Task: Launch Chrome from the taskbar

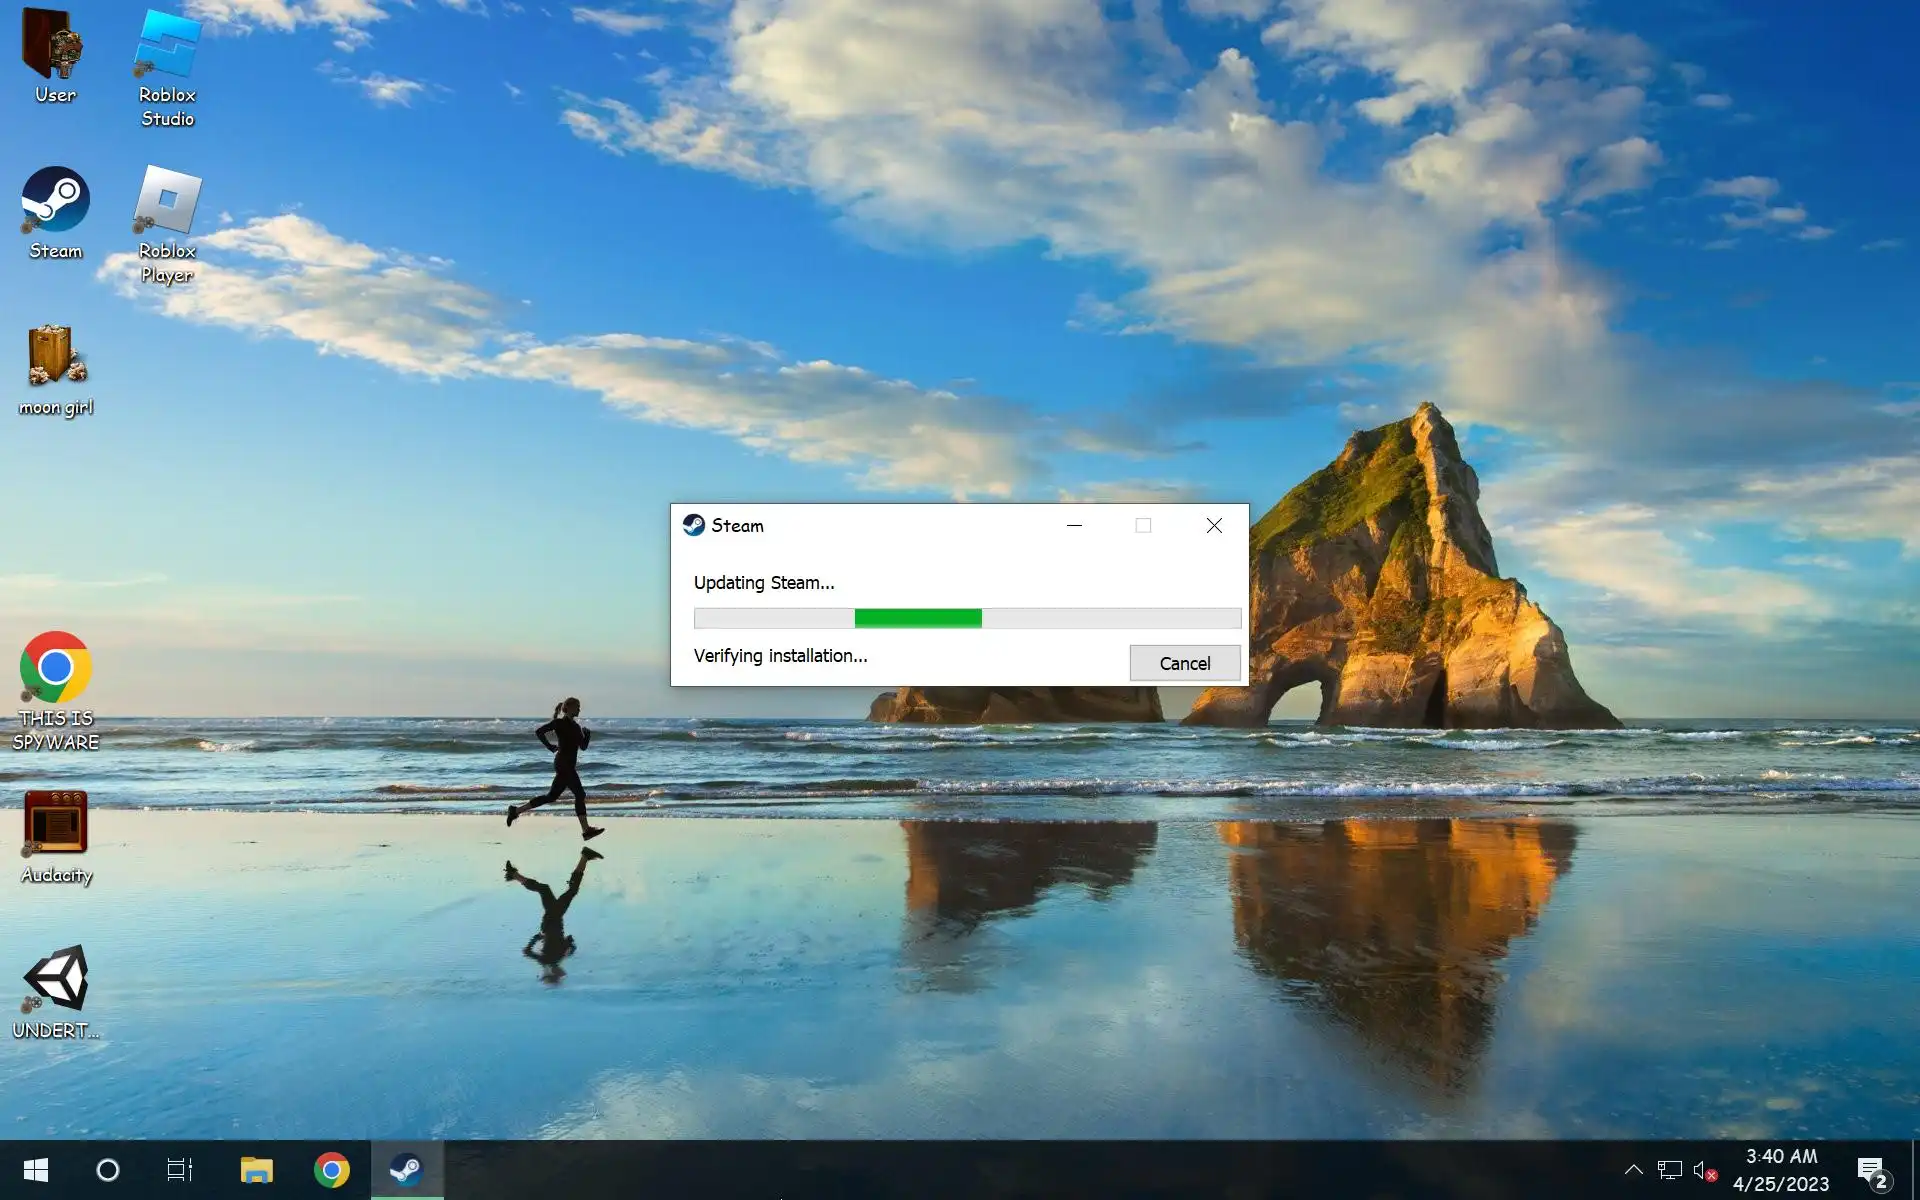Action: click(x=332, y=1170)
